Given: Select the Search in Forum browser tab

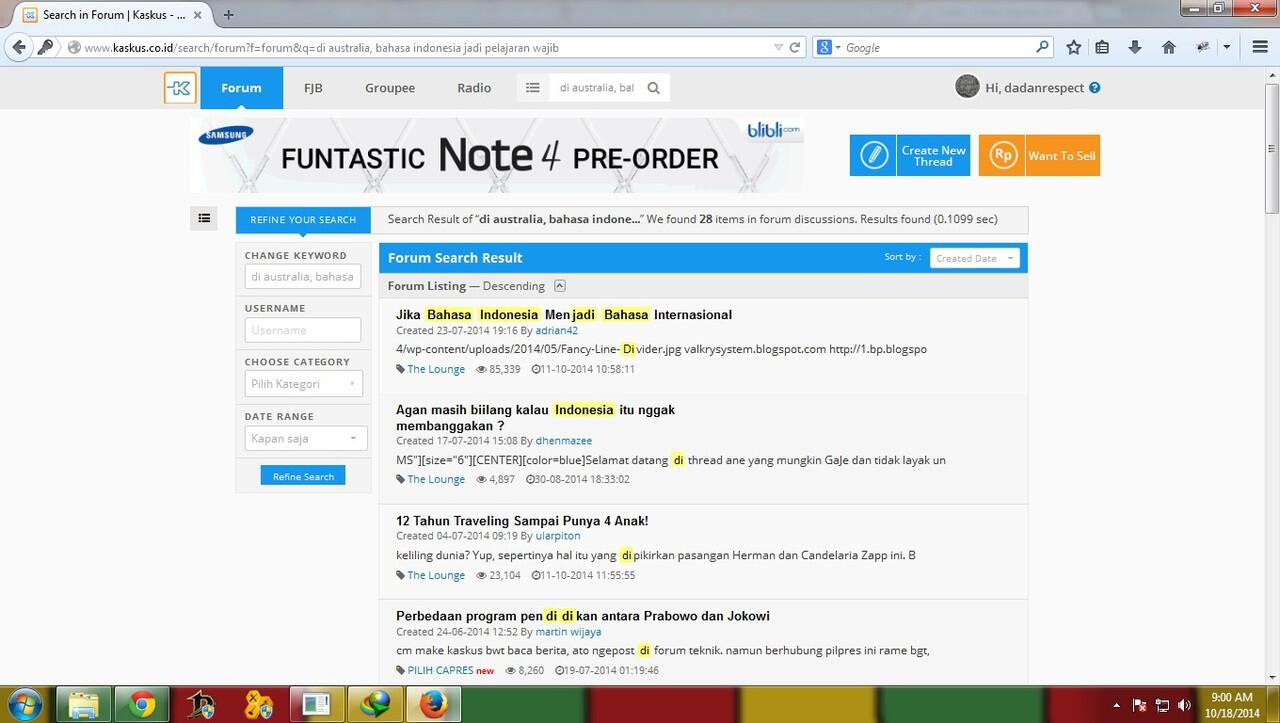Looking at the screenshot, I should [x=115, y=15].
